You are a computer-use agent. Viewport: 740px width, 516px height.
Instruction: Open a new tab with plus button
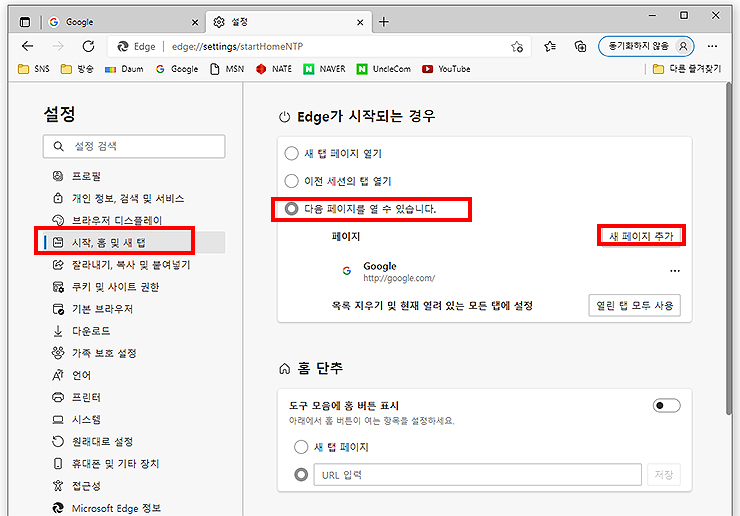[x=384, y=22]
